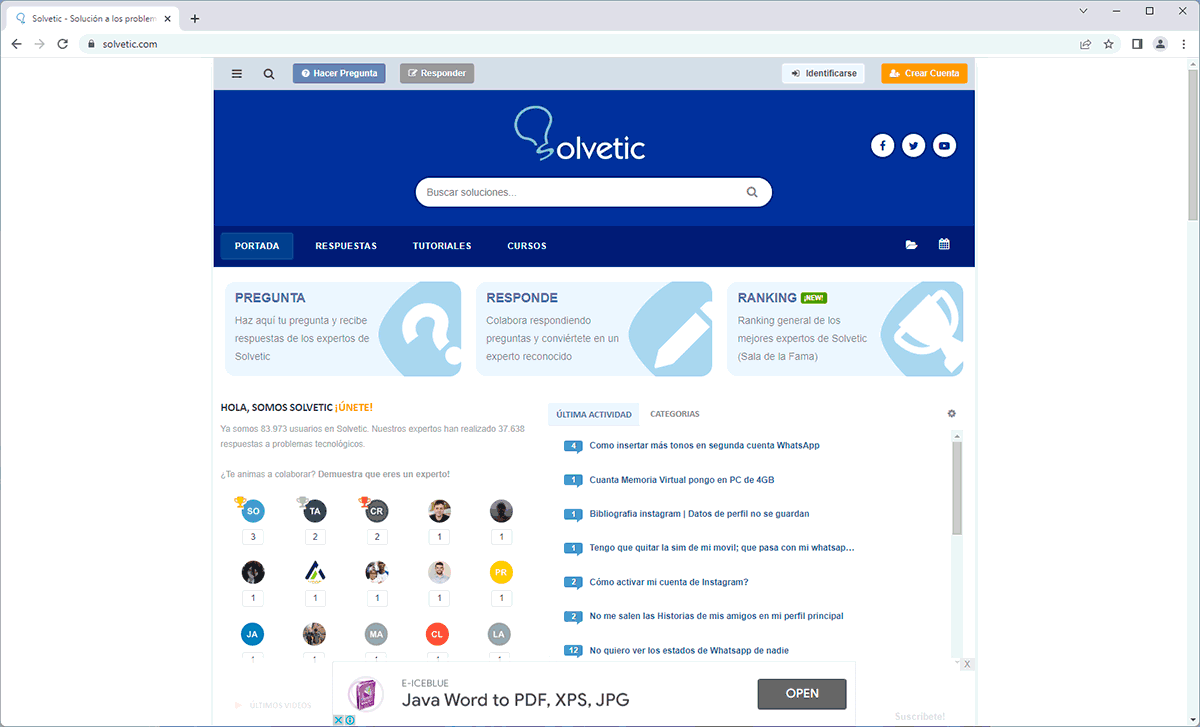
Task: Select the Última Actividad tab
Action: [x=594, y=414]
